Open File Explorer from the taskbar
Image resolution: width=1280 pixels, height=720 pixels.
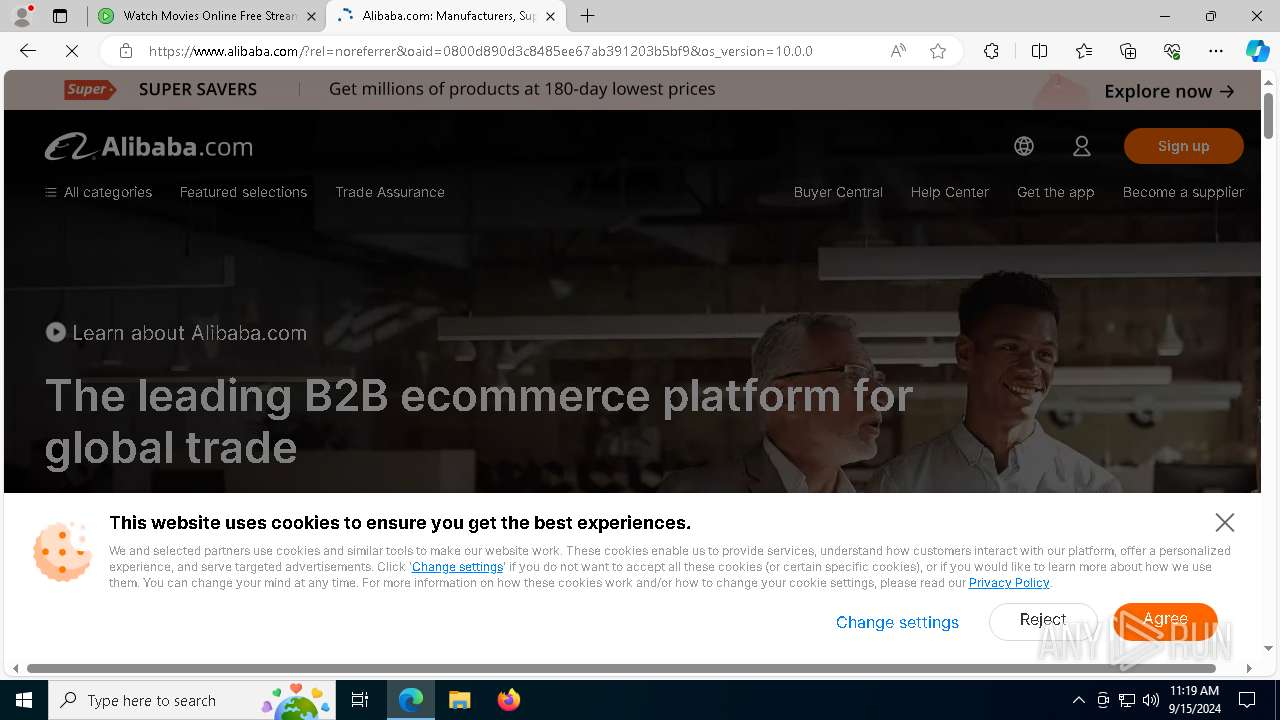459,700
